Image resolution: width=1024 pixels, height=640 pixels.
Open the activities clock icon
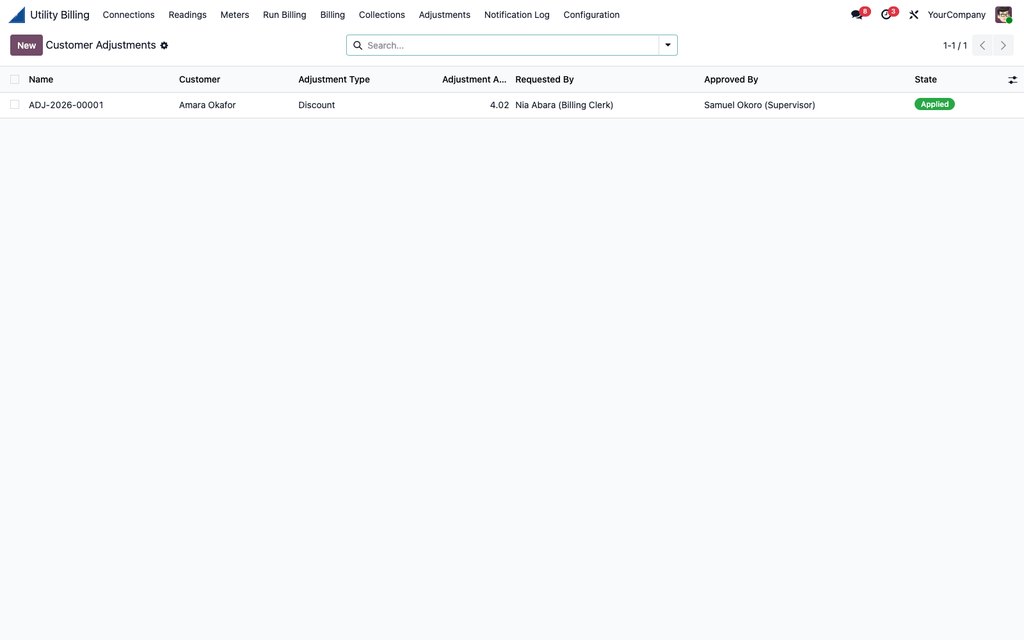[886, 14]
